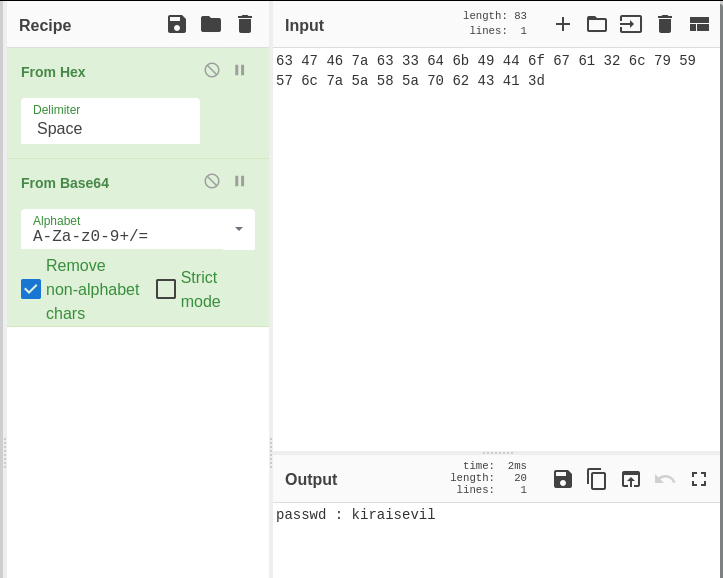Open folder as input
Viewport: 723px width, 578px height.
(597, 24)
